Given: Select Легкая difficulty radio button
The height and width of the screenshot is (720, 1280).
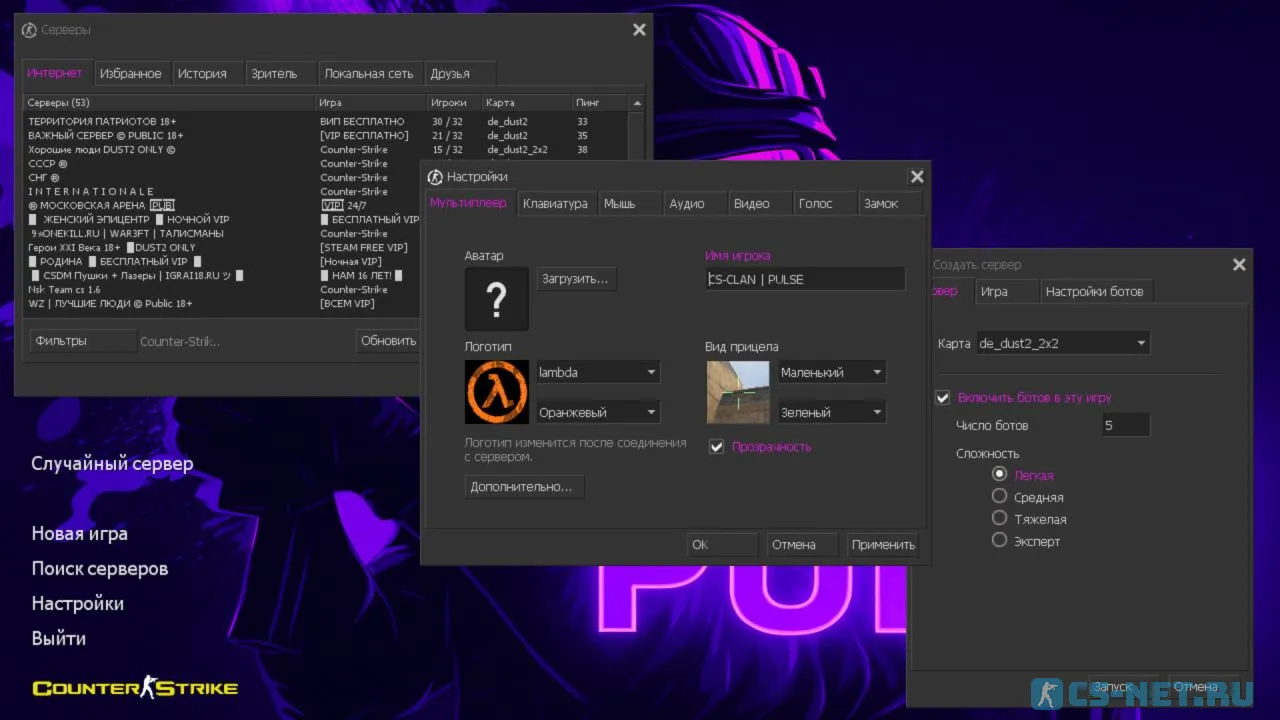Looking at the screenshot, I should pyautogui.click(x=999, y=474).
